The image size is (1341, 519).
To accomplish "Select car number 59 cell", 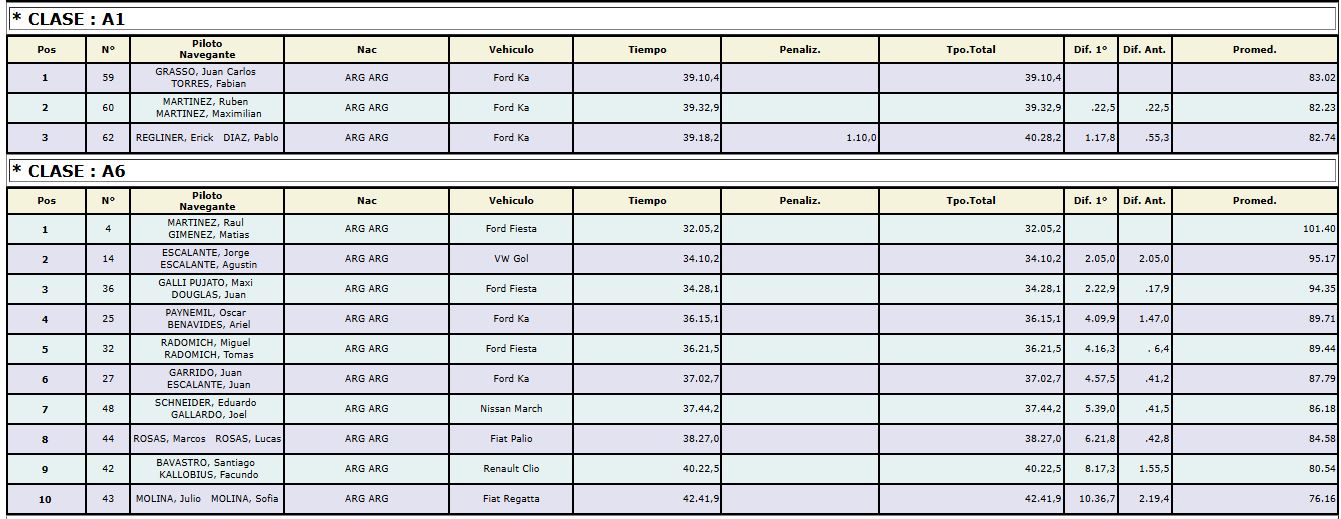I will (x=108, y=78).
